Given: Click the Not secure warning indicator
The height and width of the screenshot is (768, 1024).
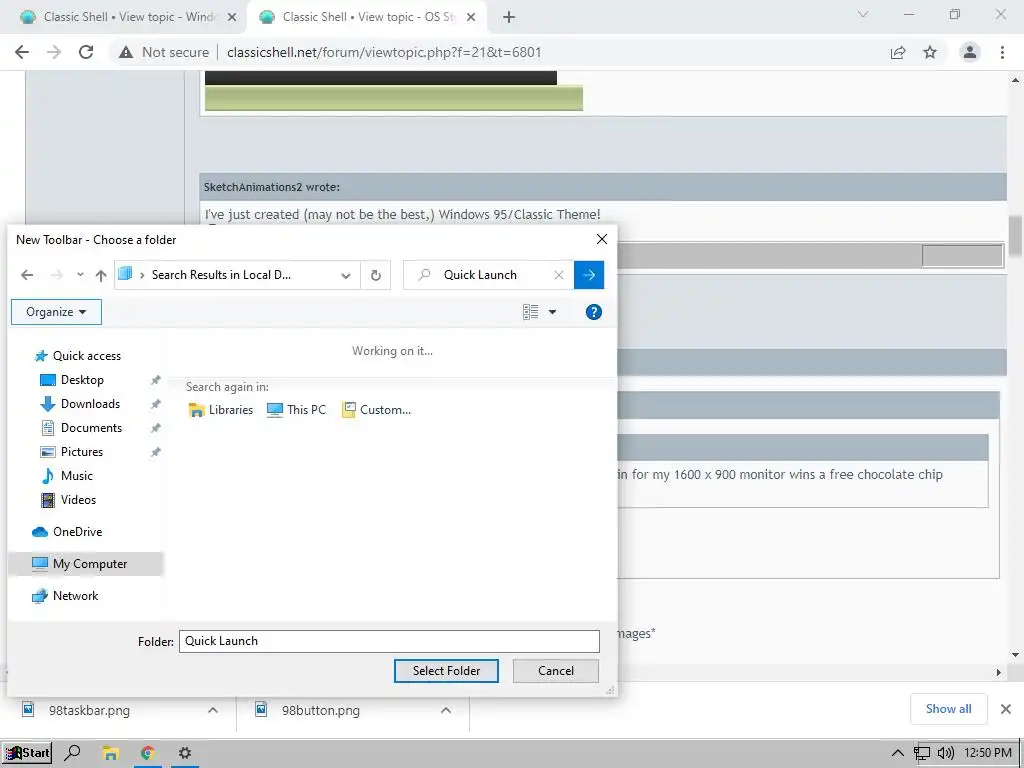Looking at the screenshot, I should [x=163, y=52].
